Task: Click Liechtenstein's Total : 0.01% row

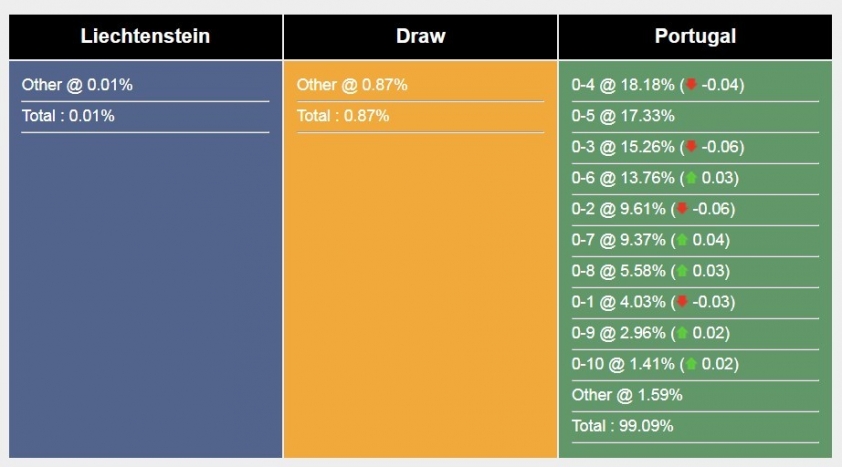Action: [x=68, y=116]
